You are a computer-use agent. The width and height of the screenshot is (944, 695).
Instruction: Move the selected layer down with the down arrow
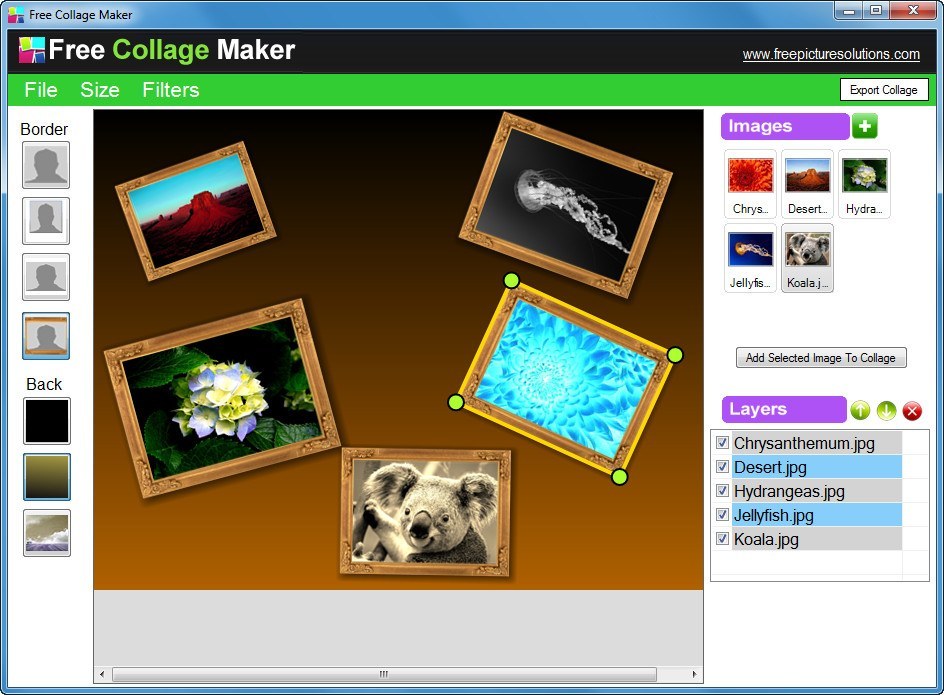click(x=887, y=410)
